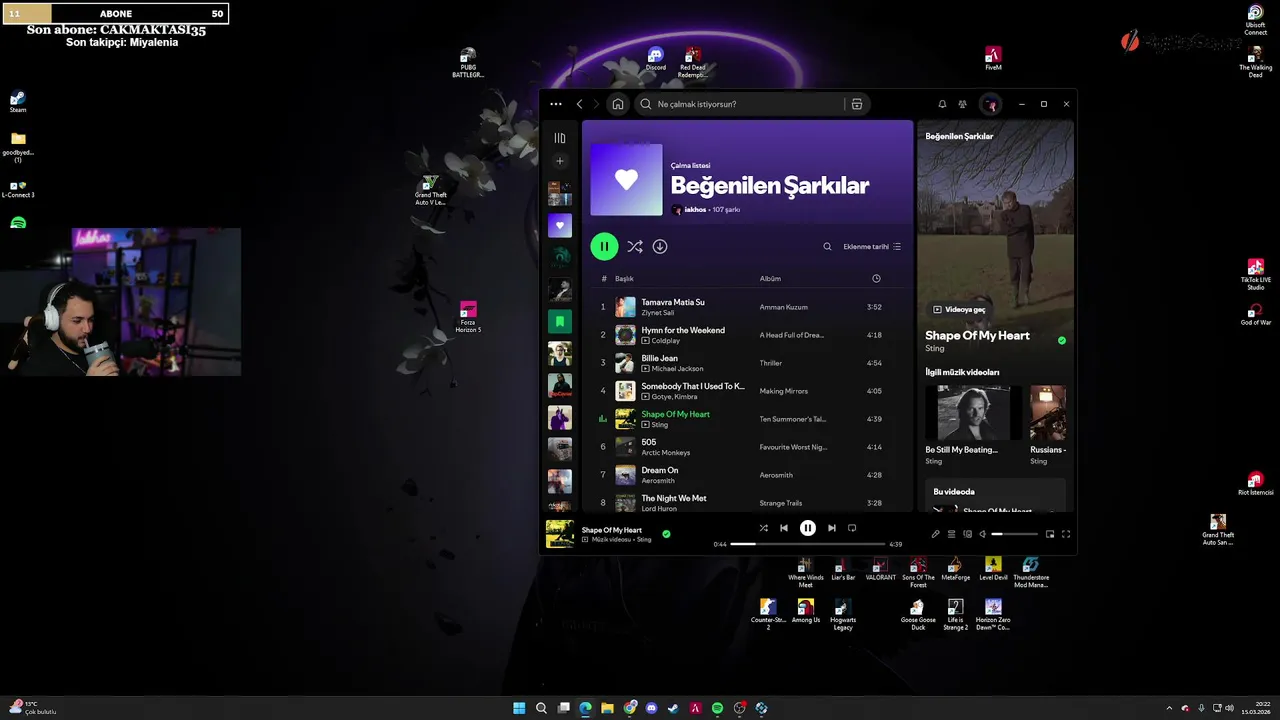Pause playlist with big green button
Screen dimensions: 1280x720
pyautogui.click(x=604, y=246)
